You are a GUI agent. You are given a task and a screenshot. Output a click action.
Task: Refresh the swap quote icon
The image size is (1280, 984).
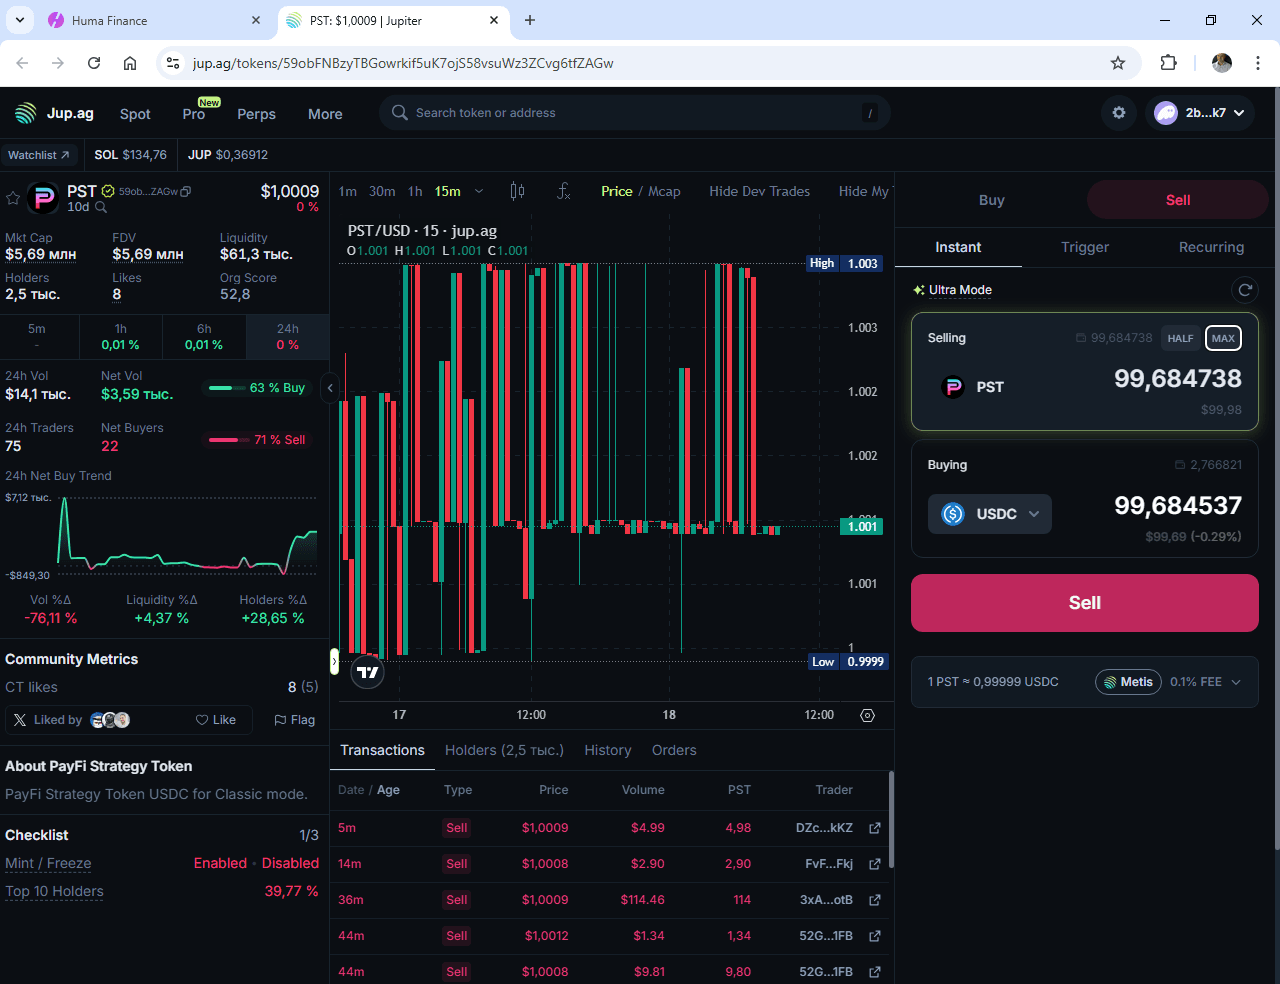1245,290
